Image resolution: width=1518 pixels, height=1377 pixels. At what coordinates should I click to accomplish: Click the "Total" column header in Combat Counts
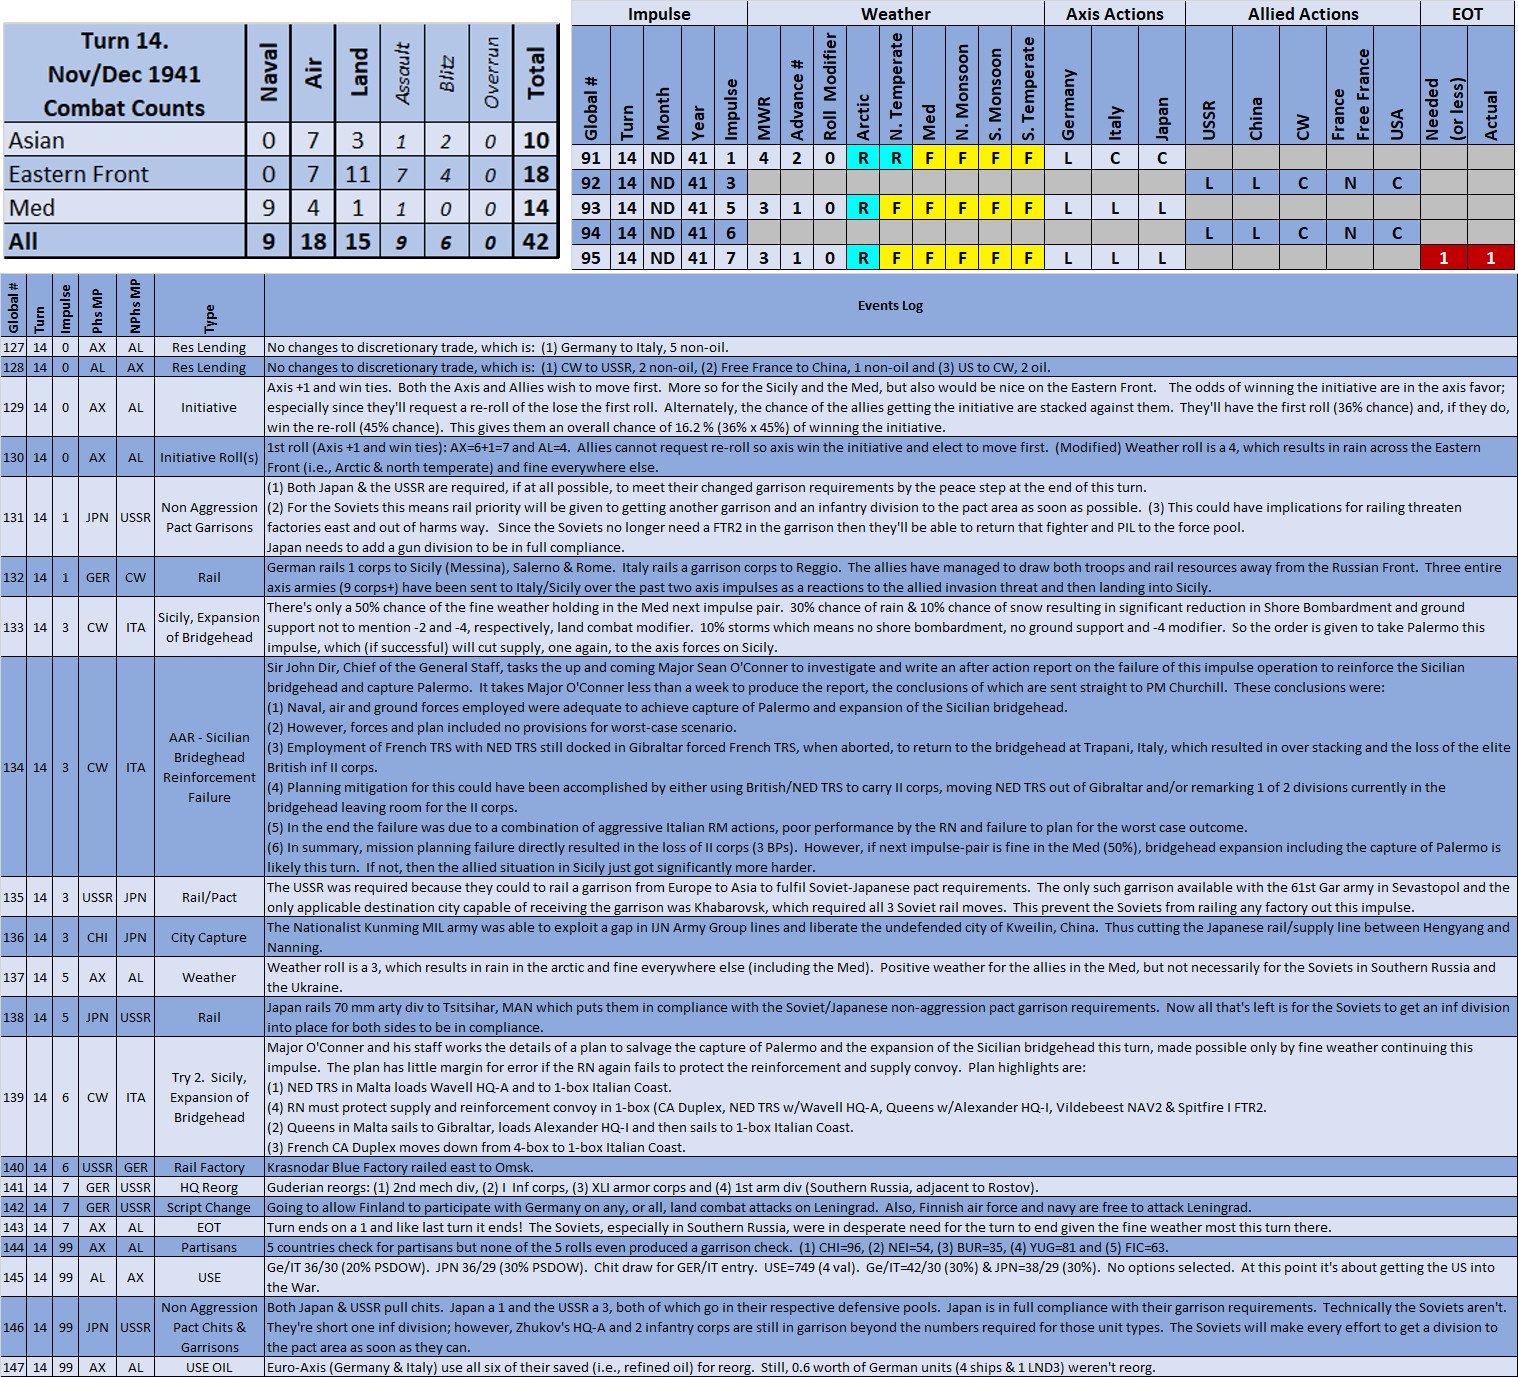(x=536, y=73)
